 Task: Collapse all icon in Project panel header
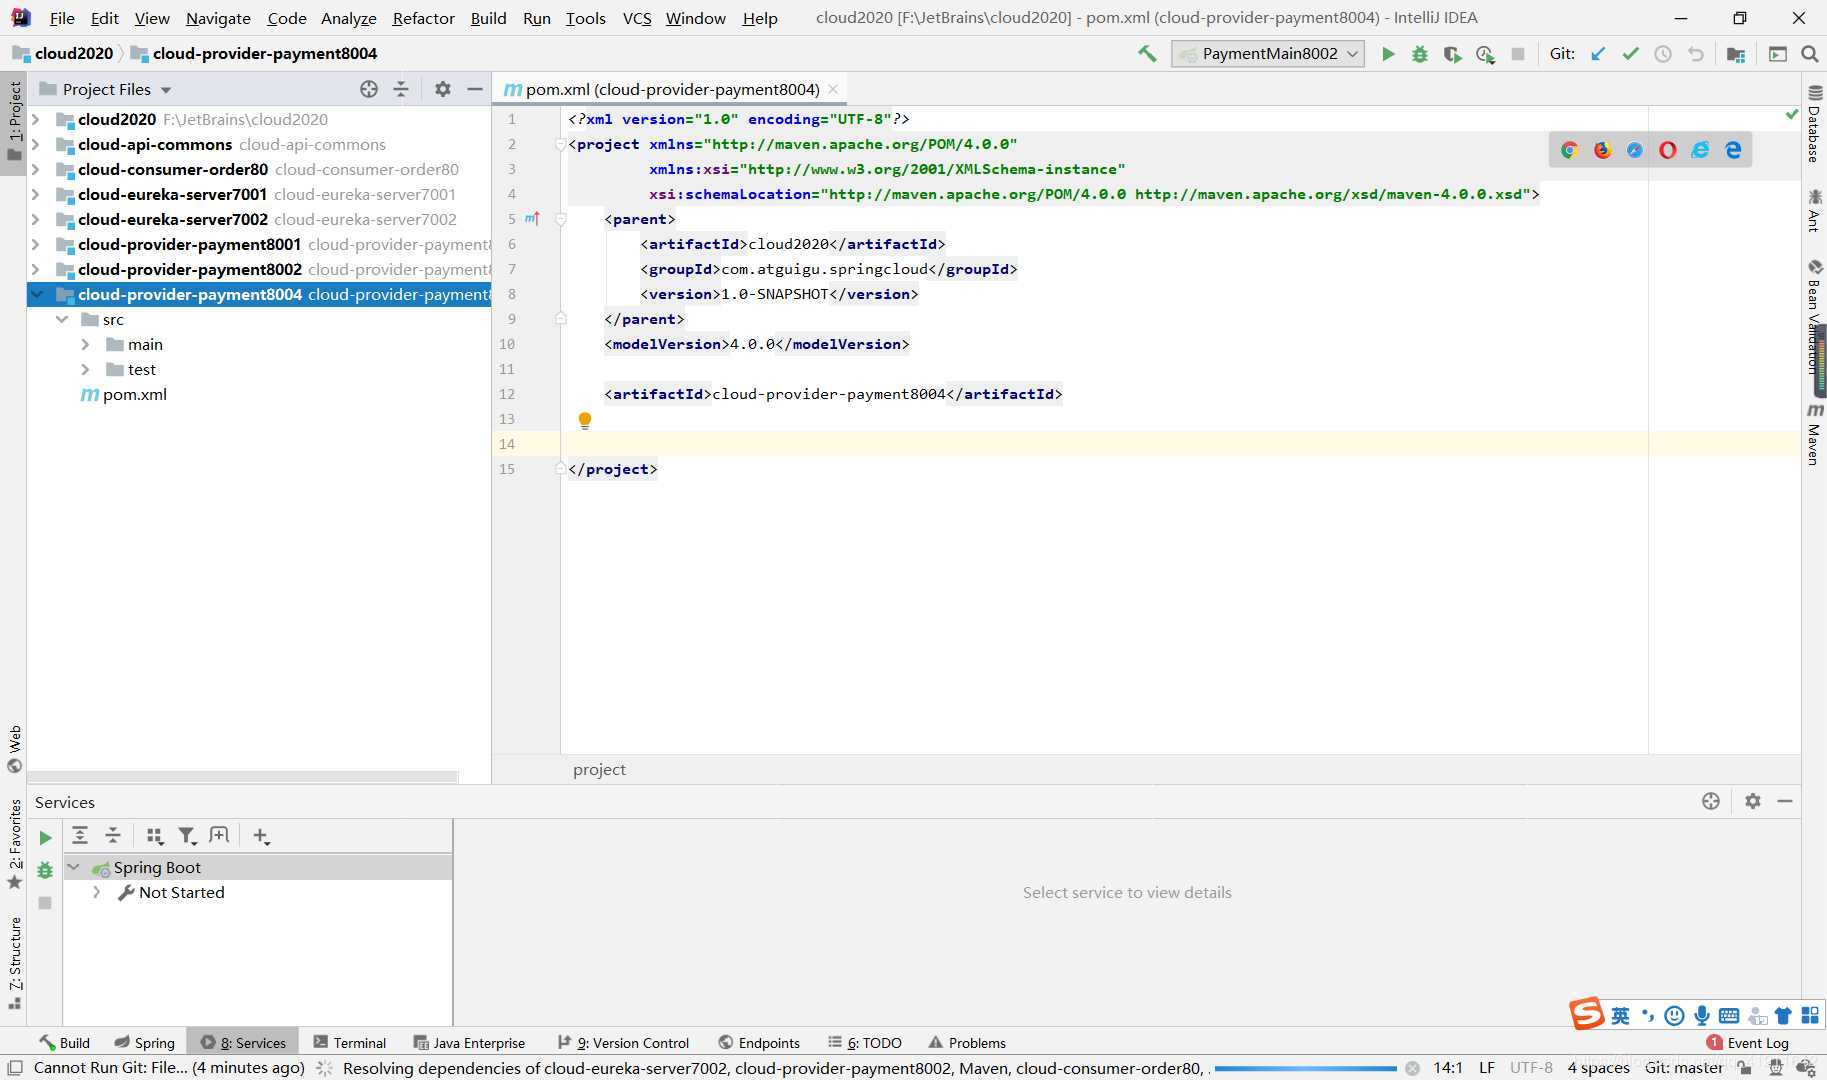[x=401, y=89]
